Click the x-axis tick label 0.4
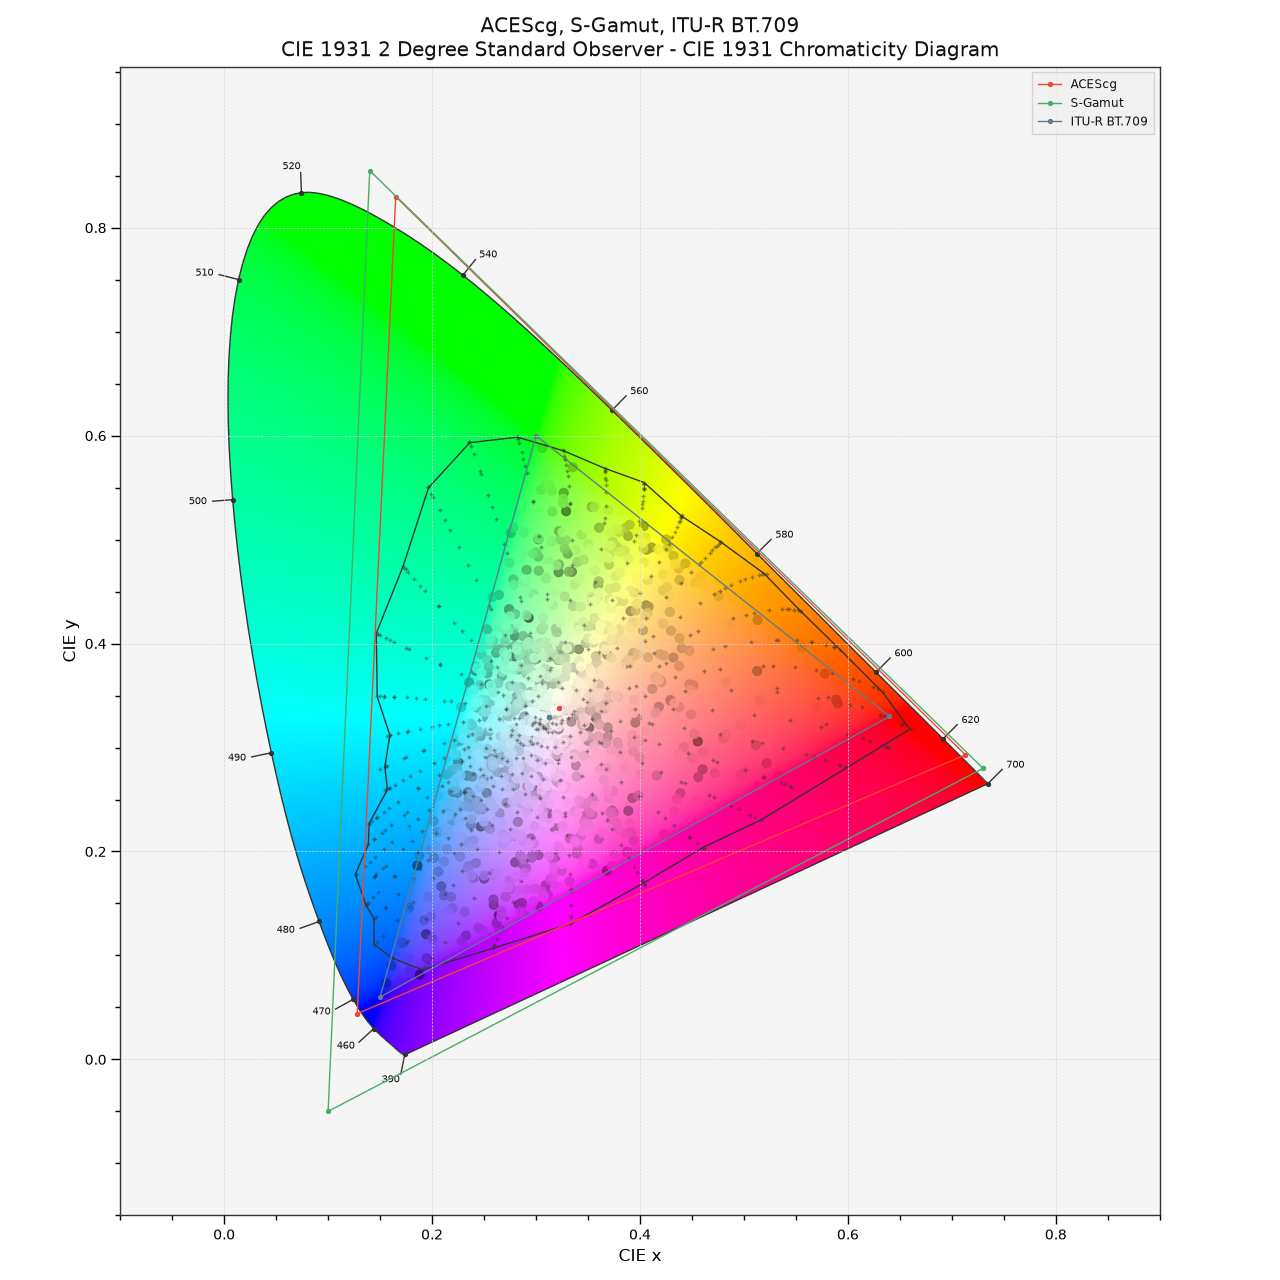The image size is (1280, 1280). [640, 1234]
